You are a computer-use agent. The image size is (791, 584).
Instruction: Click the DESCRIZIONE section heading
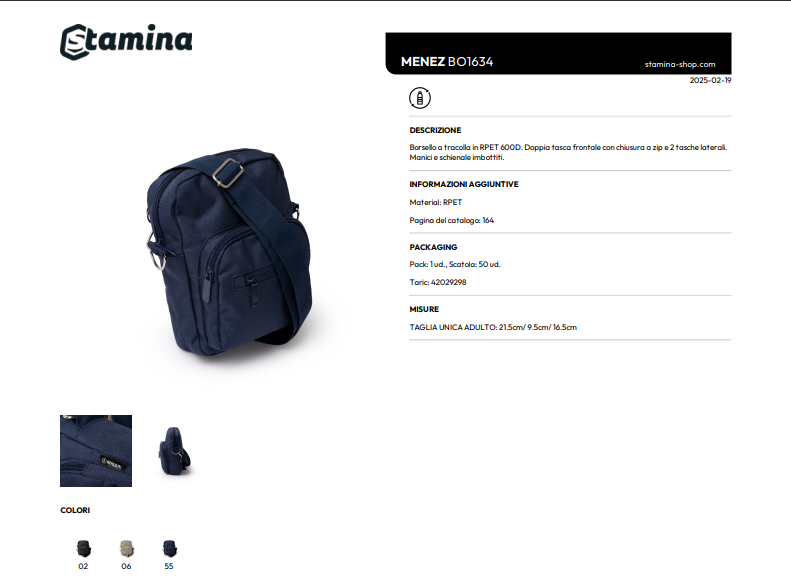click(435, 130)
